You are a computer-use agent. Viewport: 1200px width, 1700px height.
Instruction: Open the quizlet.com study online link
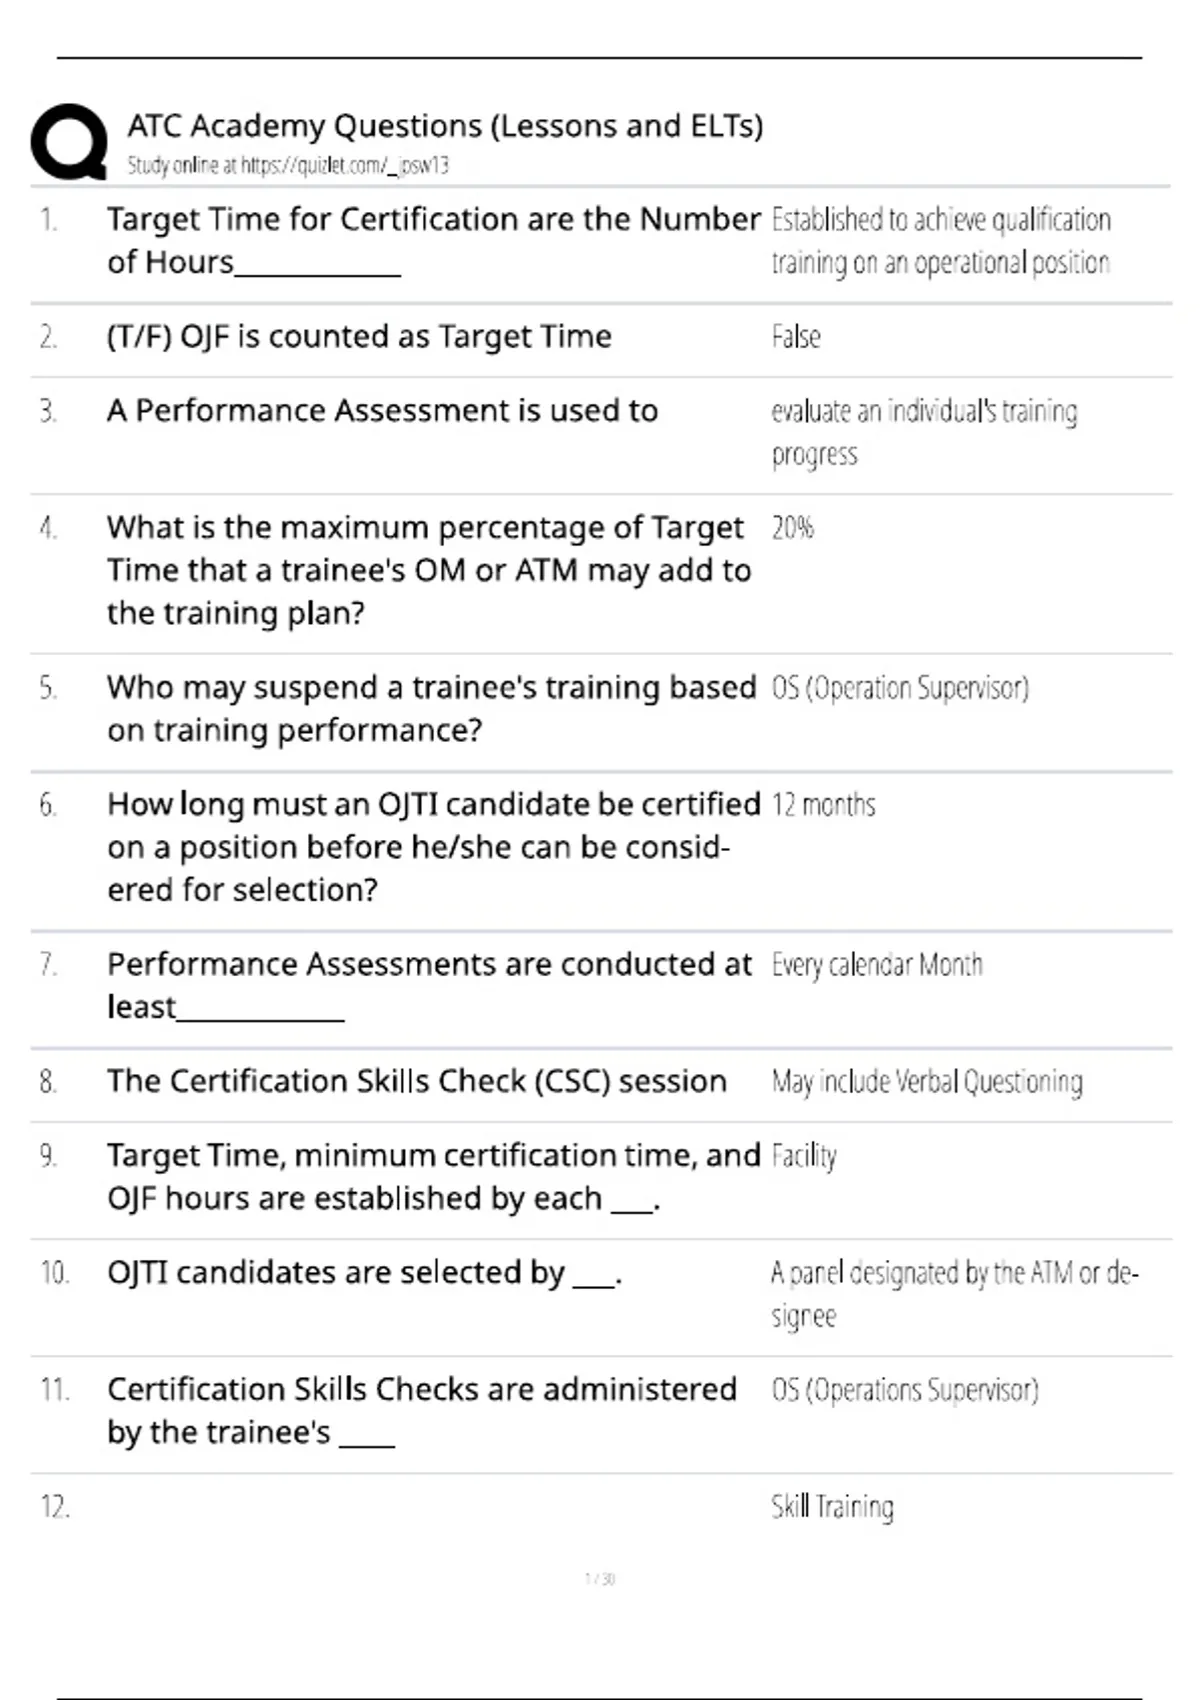pos(288,166)
